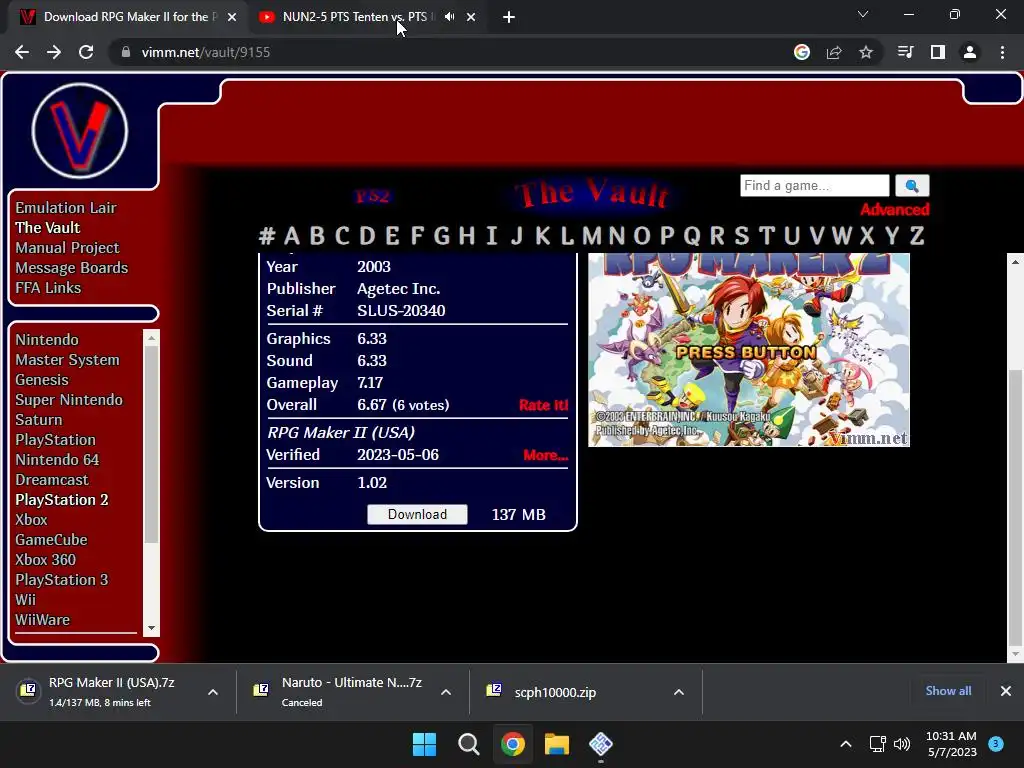Open a new browser tab
The width and height of the screenshot is (1024, 768).
pos(509,17)
